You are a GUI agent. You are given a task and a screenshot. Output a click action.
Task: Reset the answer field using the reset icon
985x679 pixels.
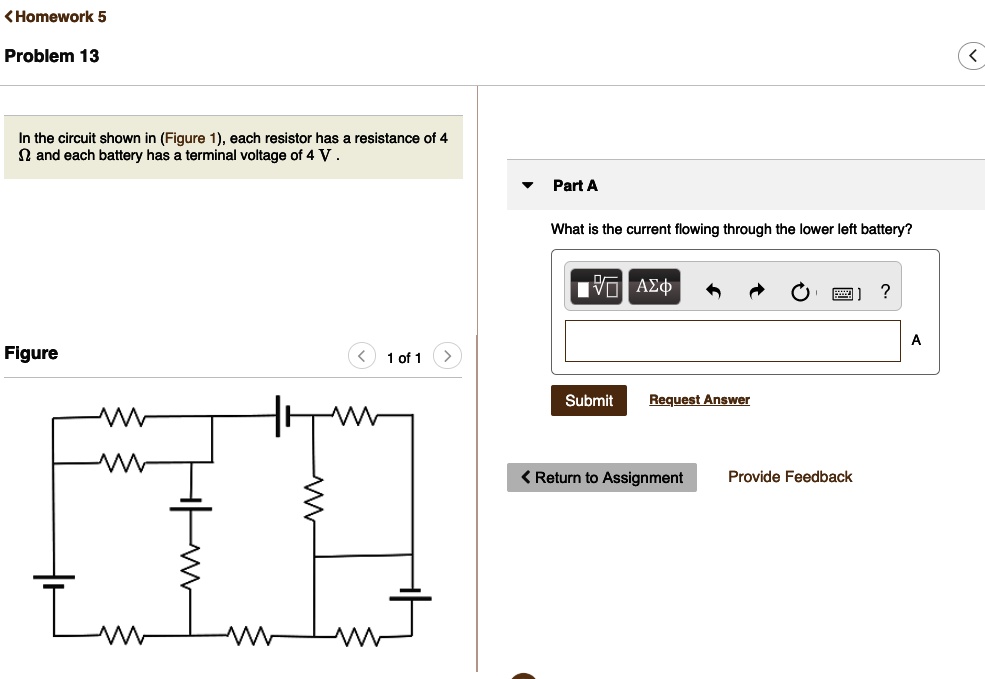pyautogui.click(x=800, y=291)
